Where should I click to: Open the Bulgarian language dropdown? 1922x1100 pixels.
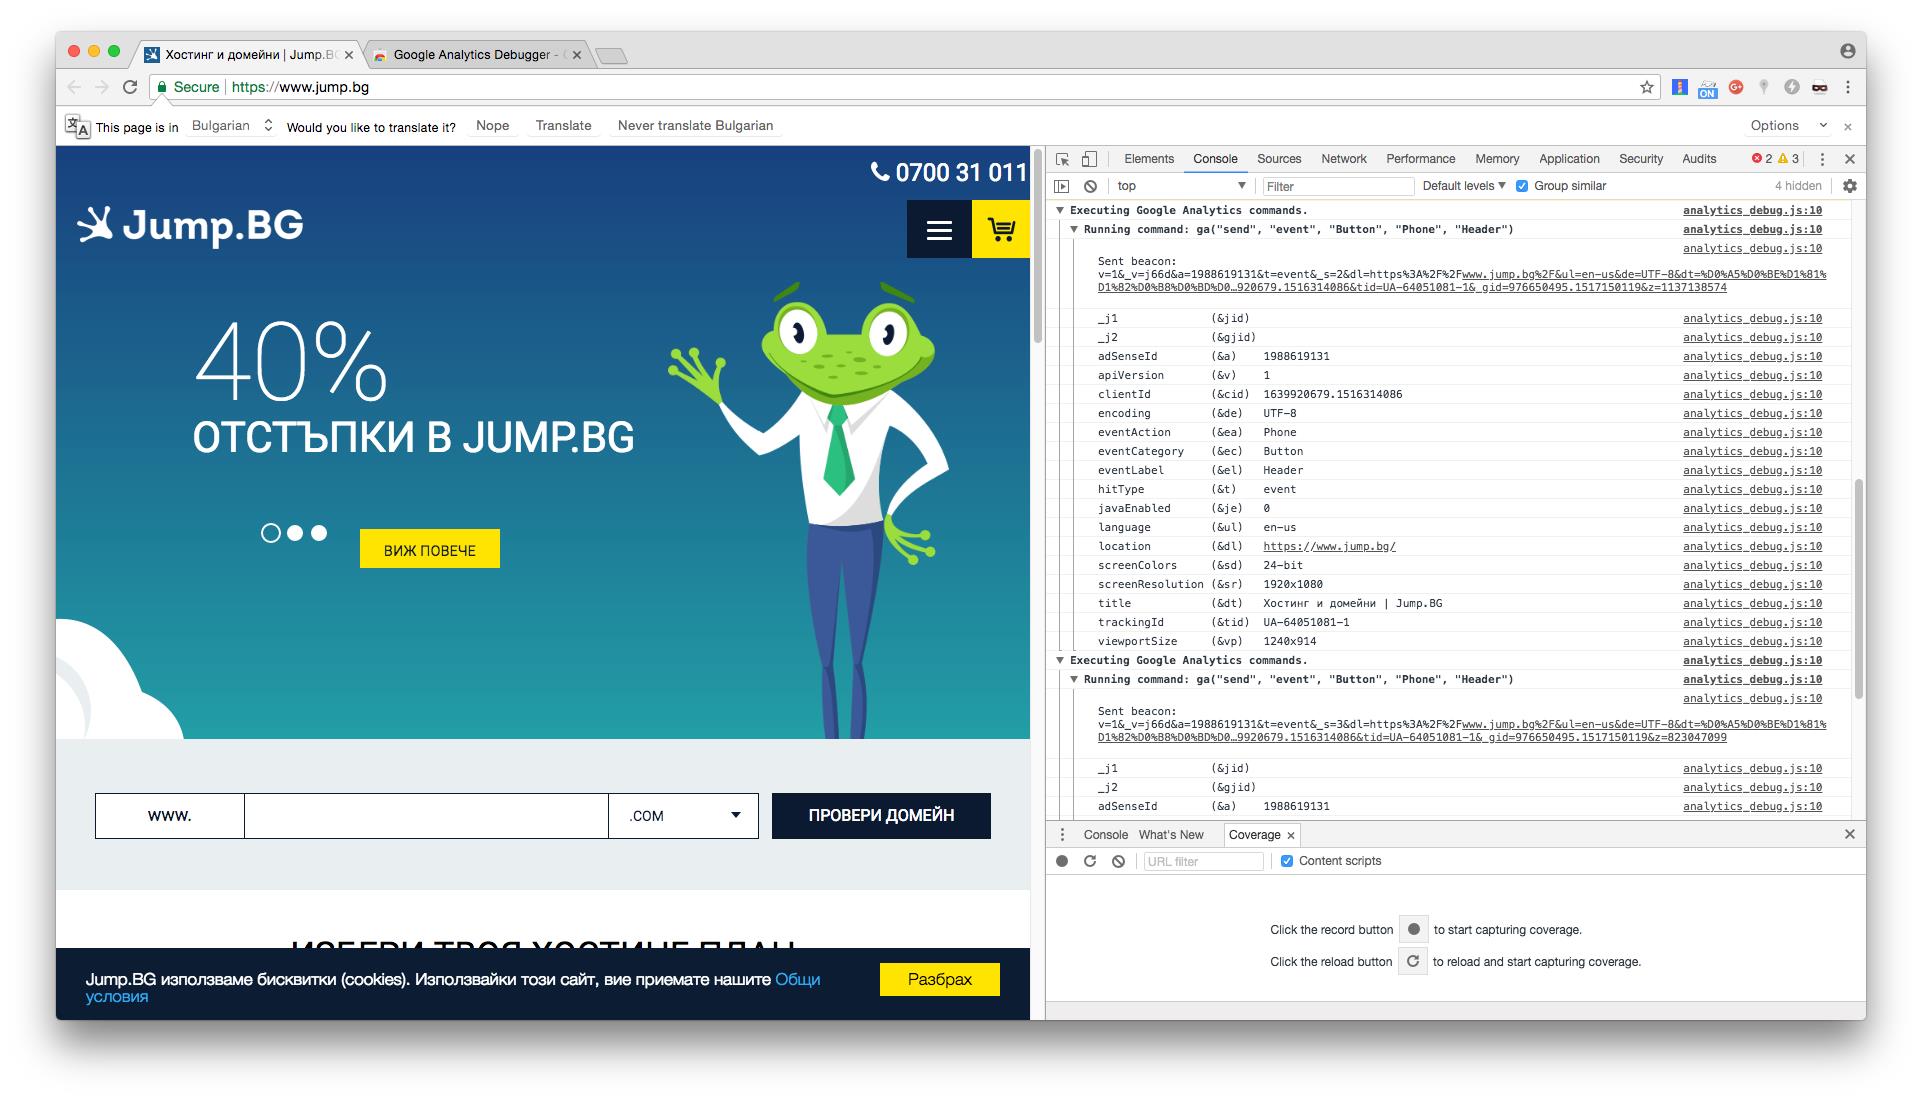pos(232,125)
